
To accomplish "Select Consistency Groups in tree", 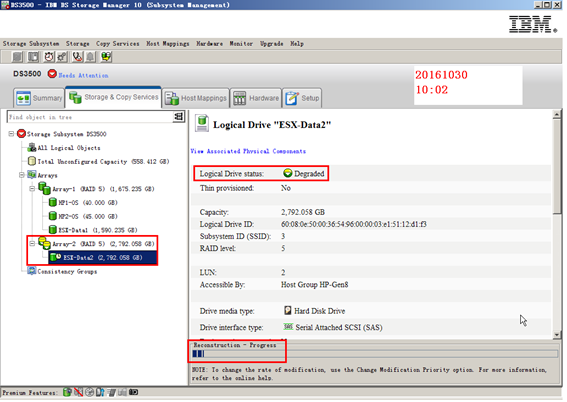I will (67, 271).
